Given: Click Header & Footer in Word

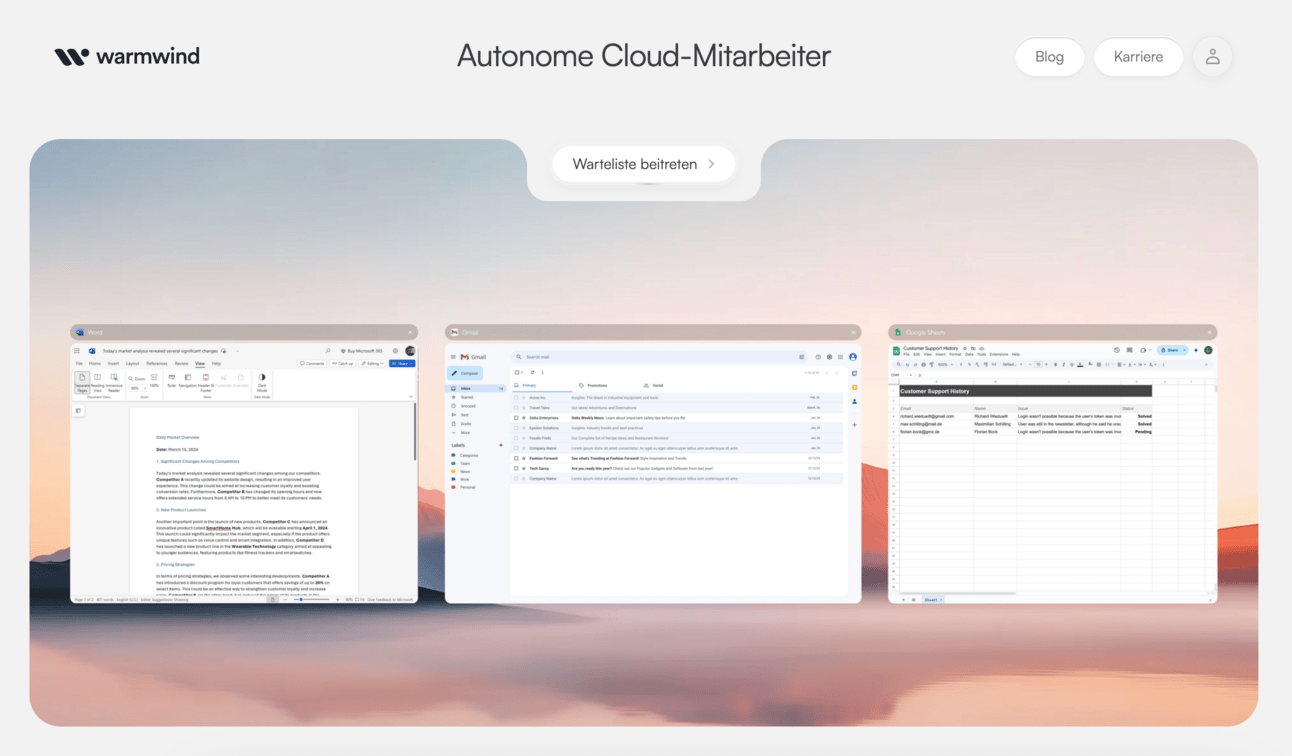Looking at the screenshot, I should click(x=205, y=383).
